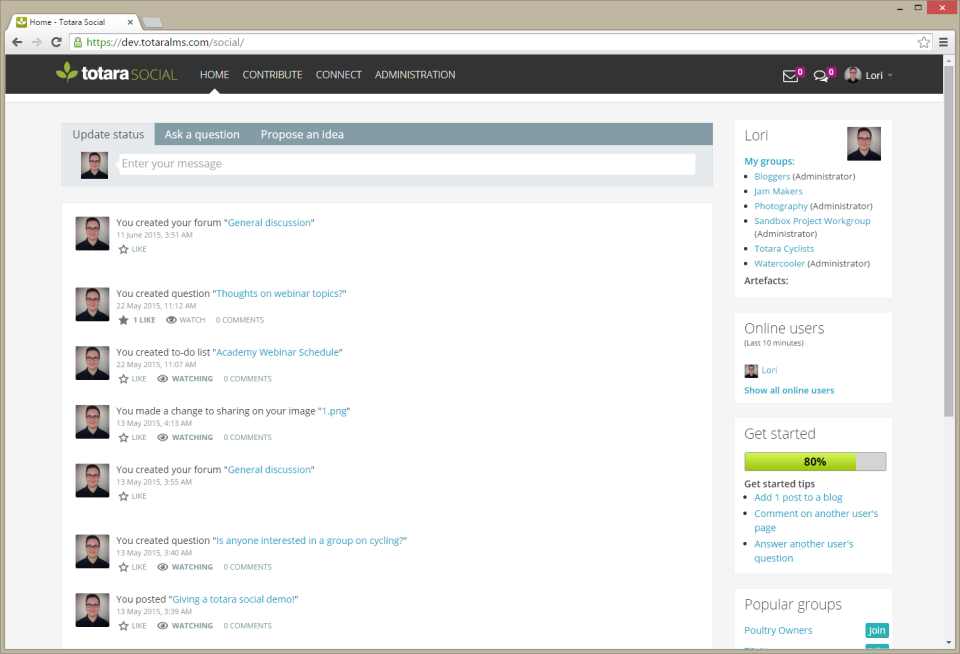Expand the Lori user menu dropdown arrow

[890, 75]
